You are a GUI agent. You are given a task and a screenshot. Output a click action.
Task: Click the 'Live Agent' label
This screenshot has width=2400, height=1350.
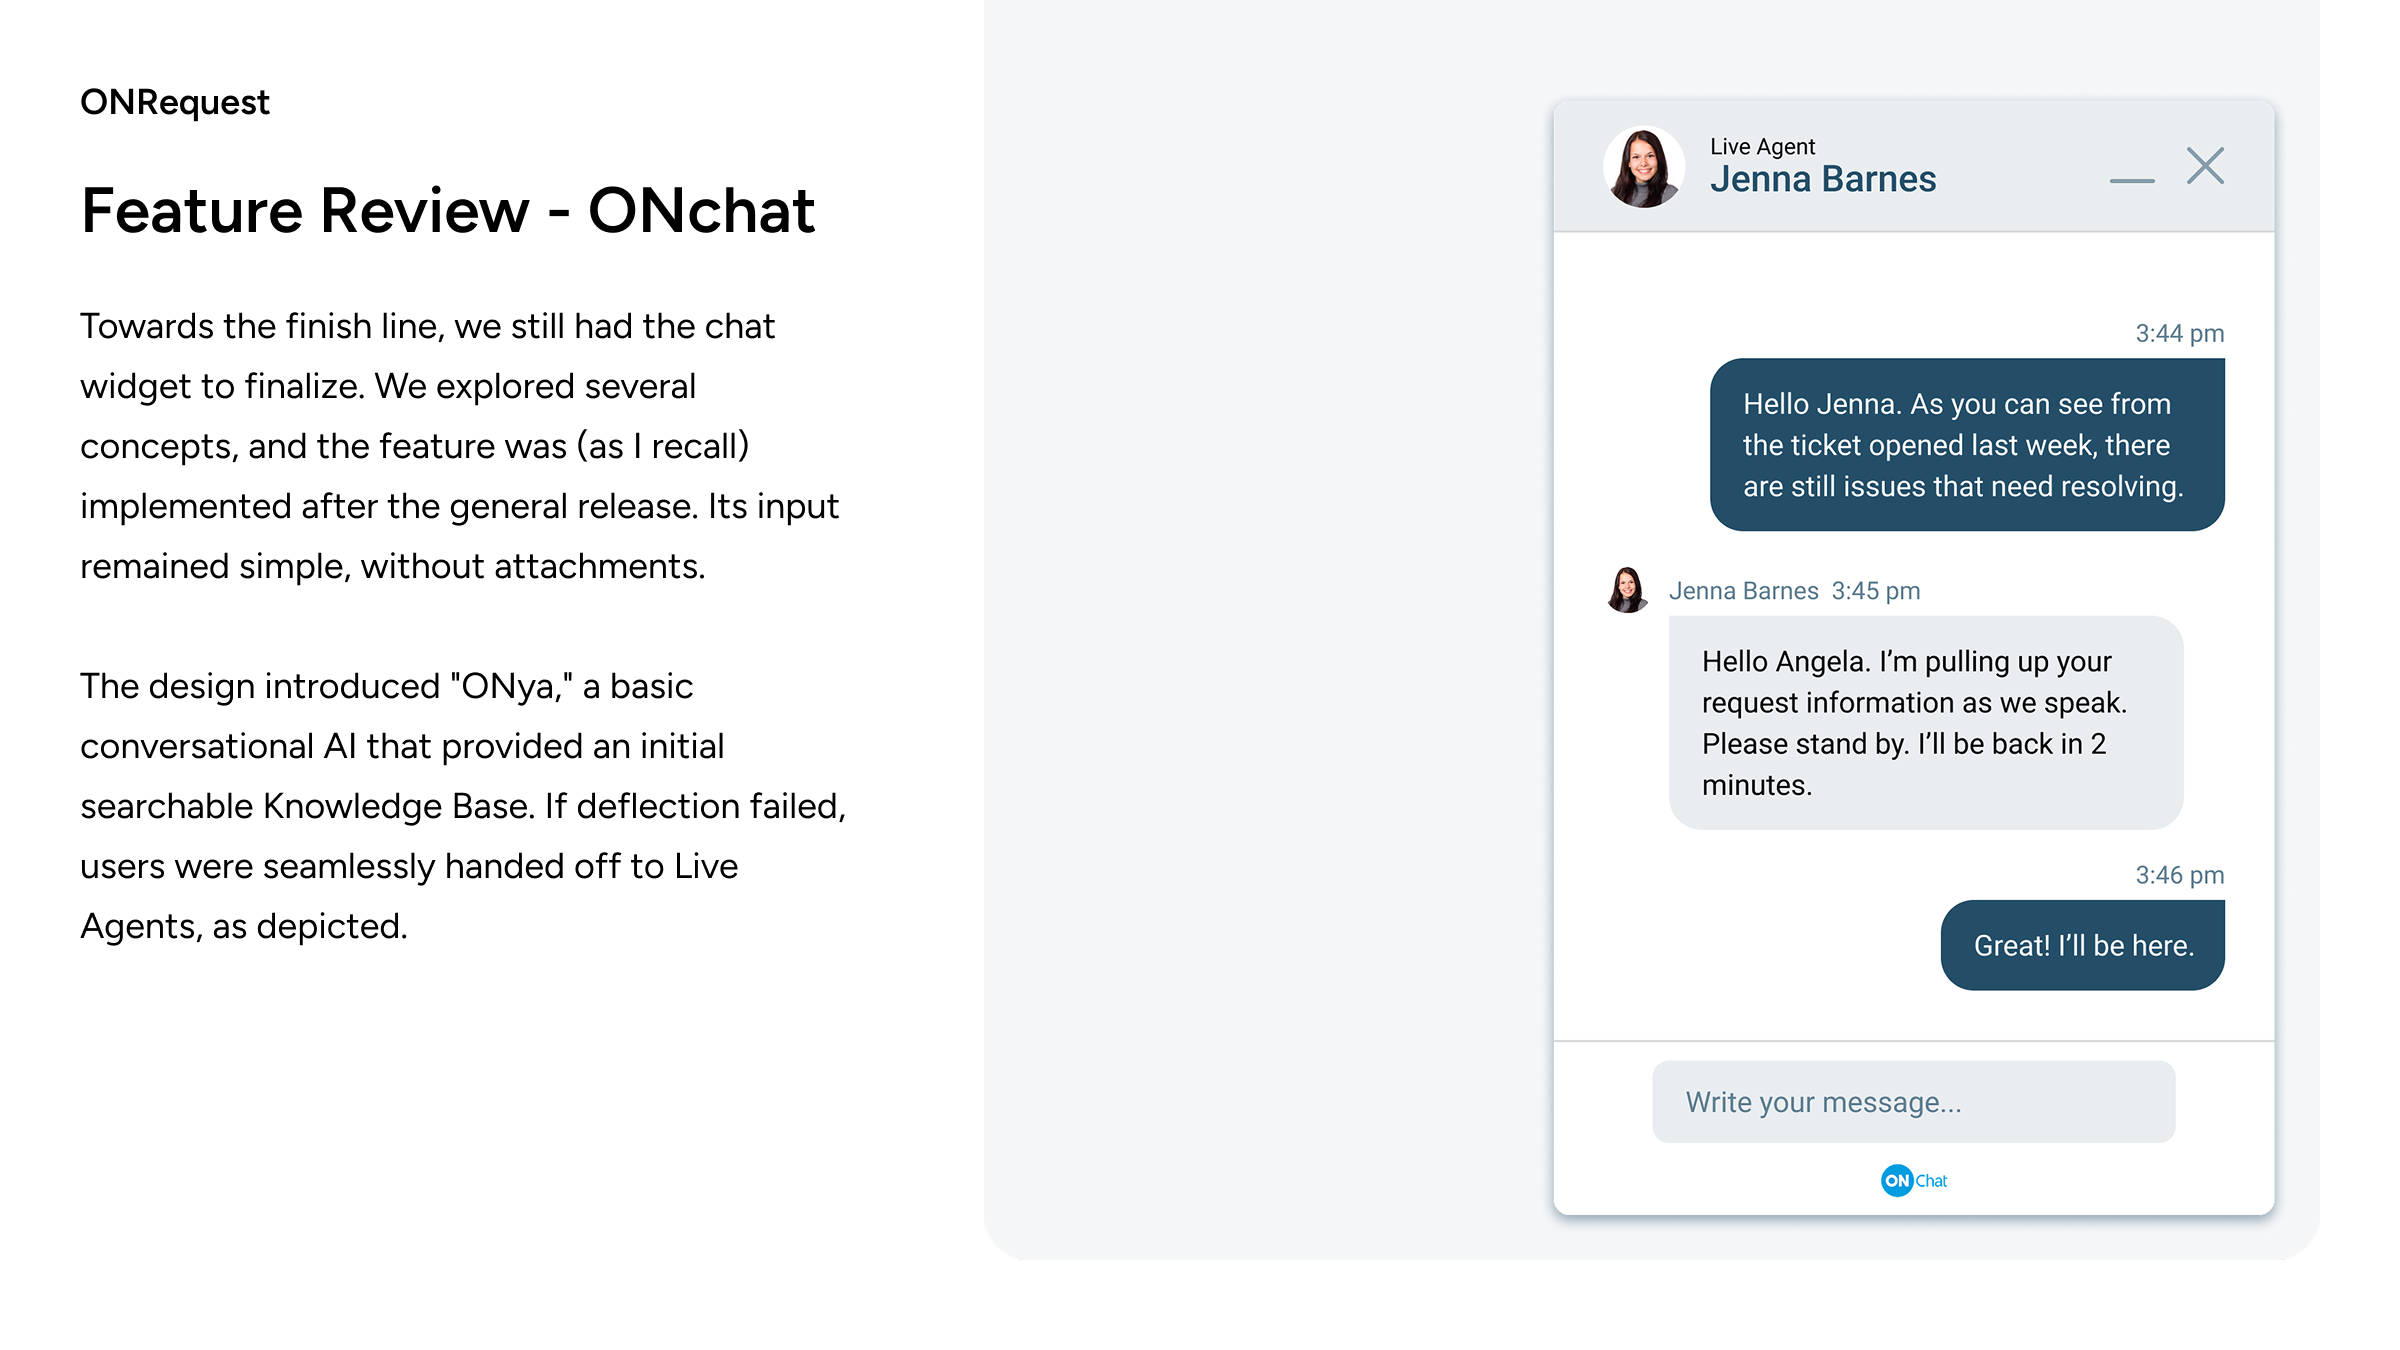(x=1762, y=147)
